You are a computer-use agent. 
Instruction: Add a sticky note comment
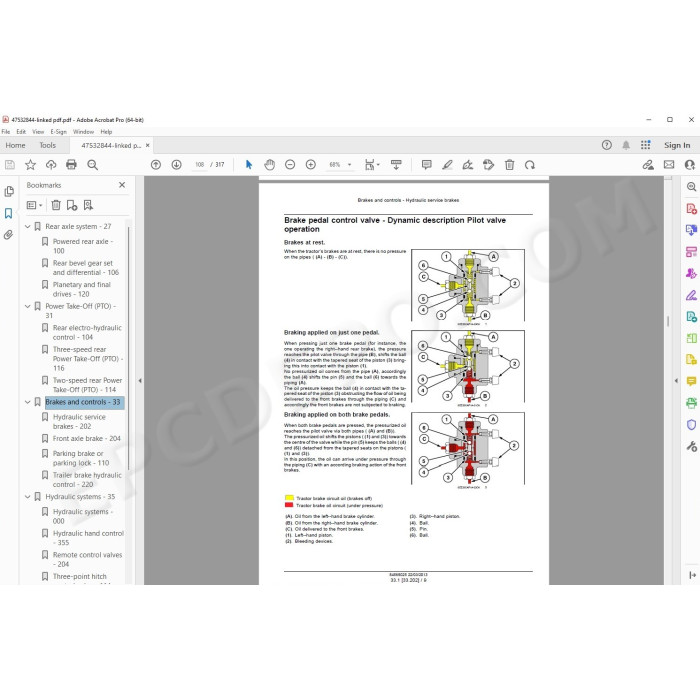coord(426,165)
